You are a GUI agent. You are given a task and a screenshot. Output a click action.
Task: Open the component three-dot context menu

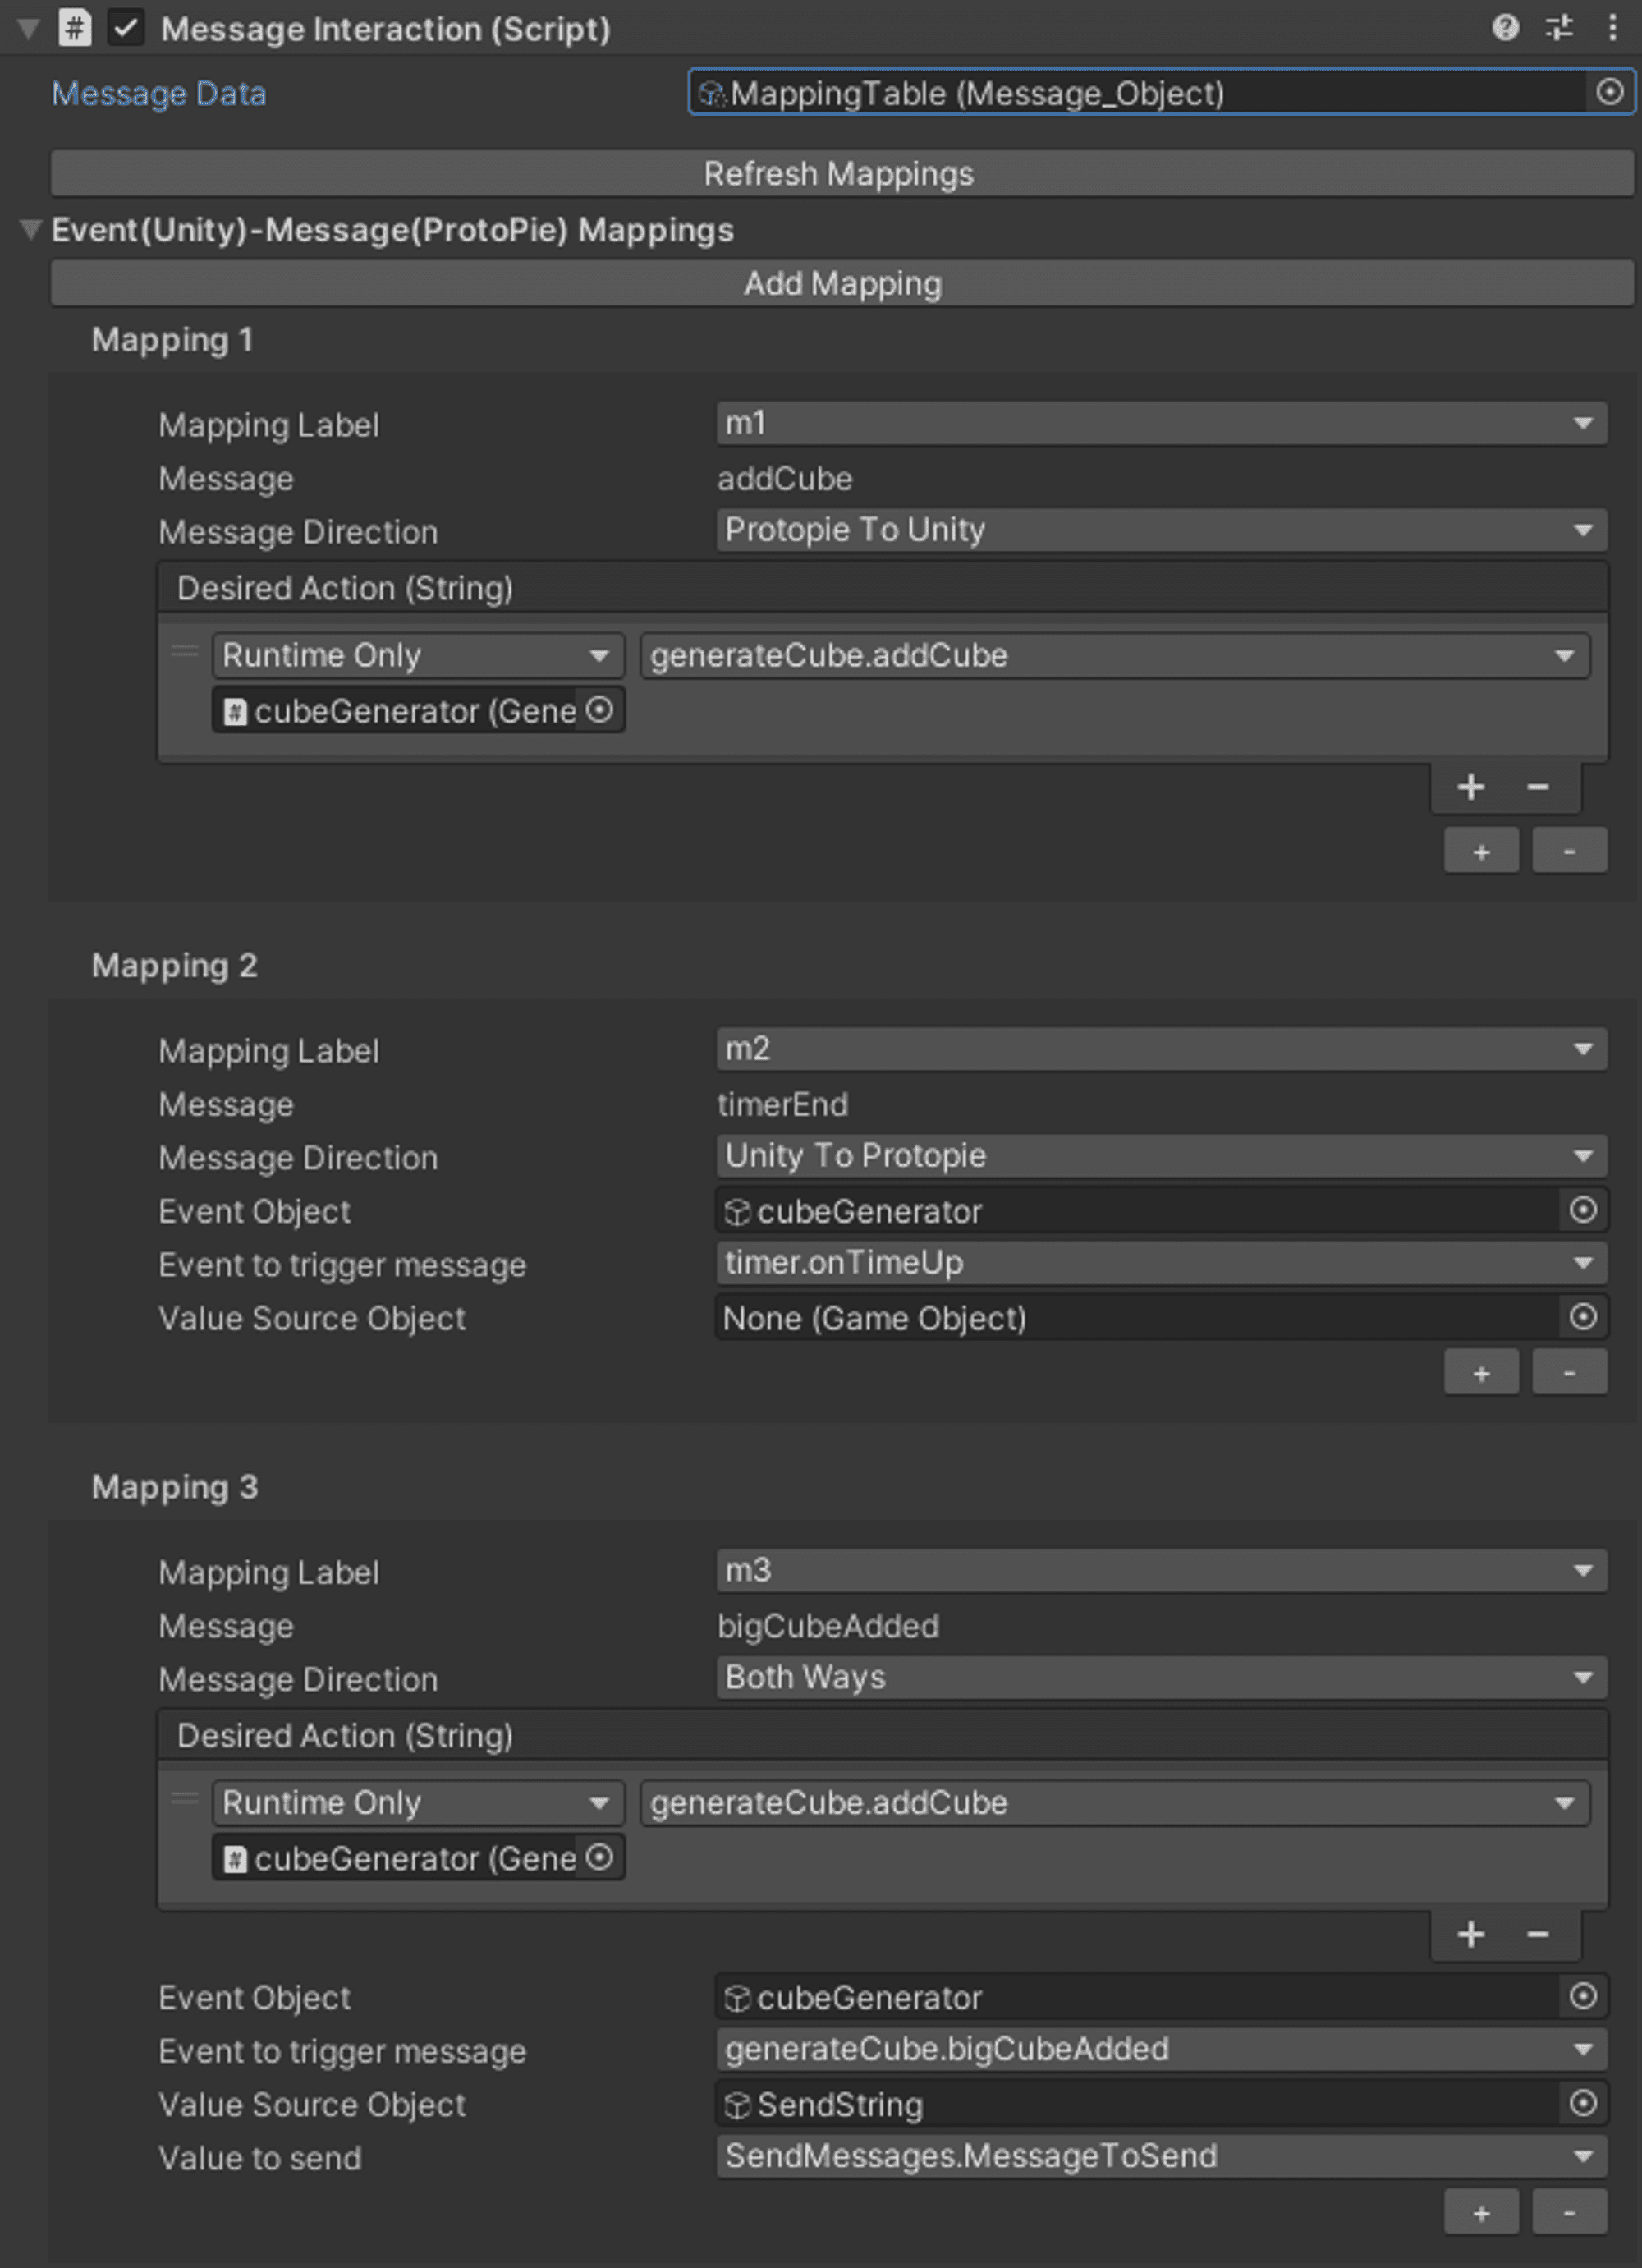tap(1614, 28)
